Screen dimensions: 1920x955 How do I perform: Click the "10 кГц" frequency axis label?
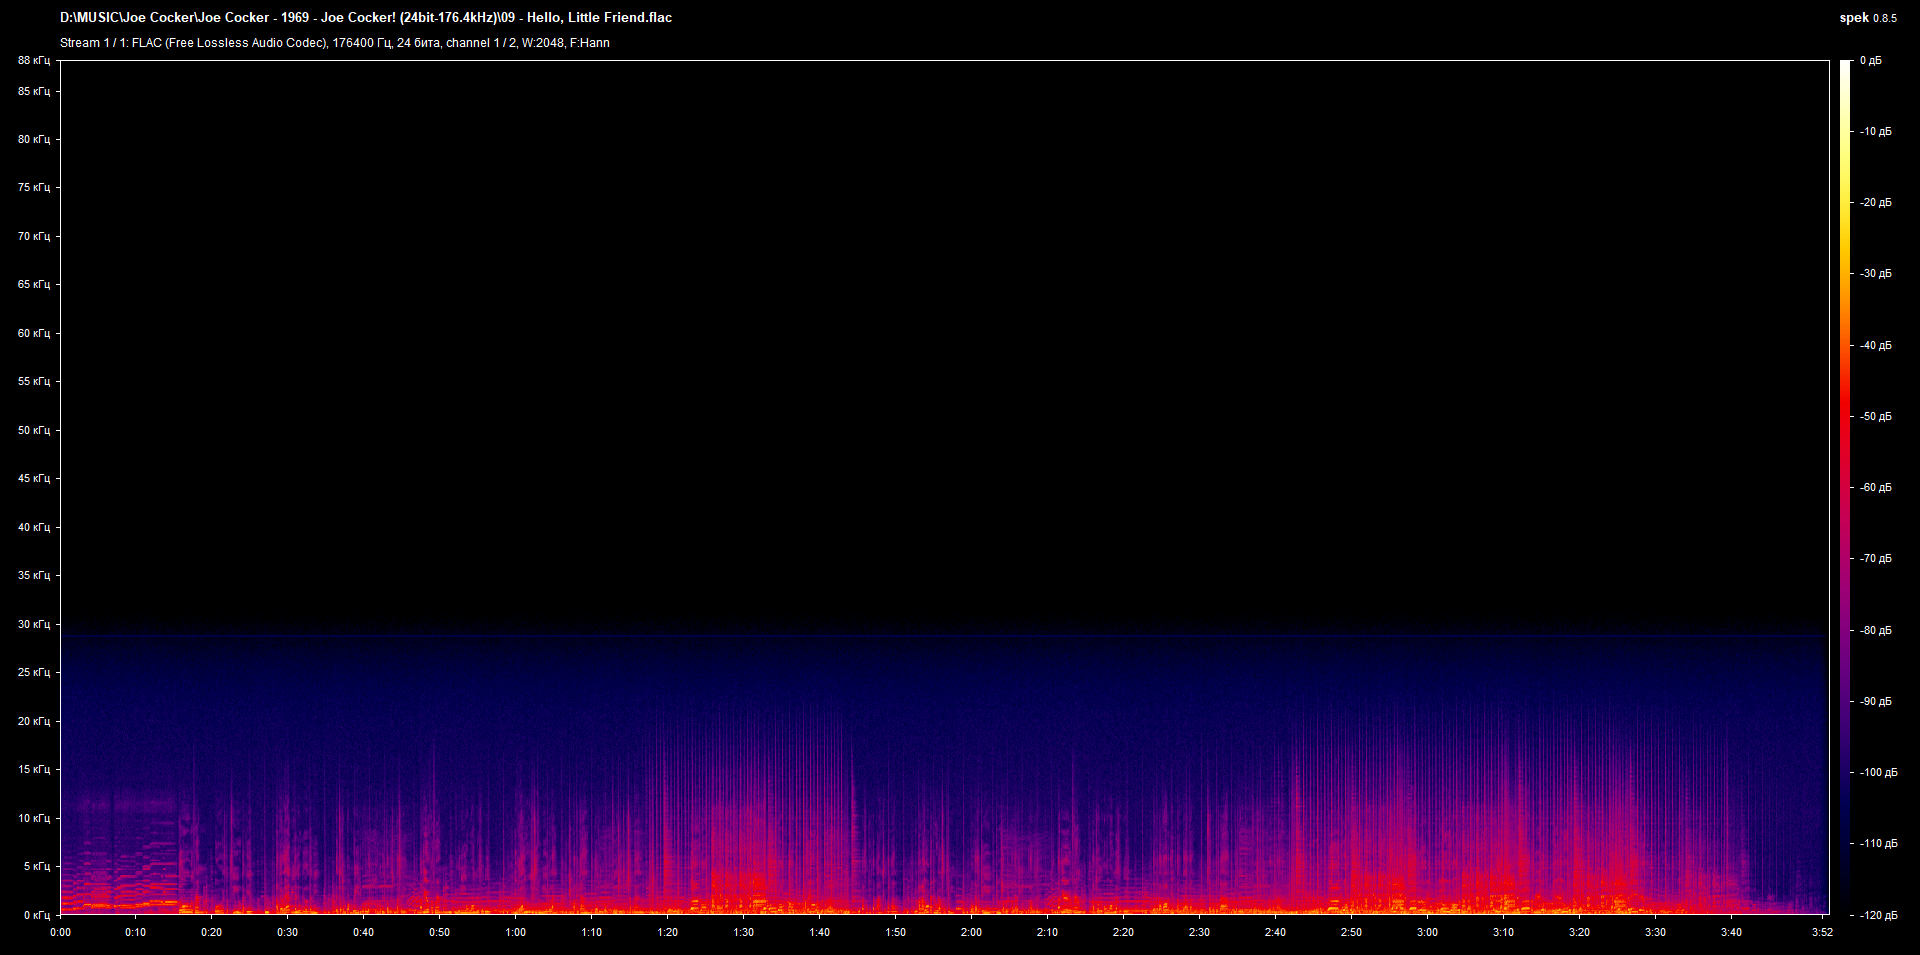34,818
